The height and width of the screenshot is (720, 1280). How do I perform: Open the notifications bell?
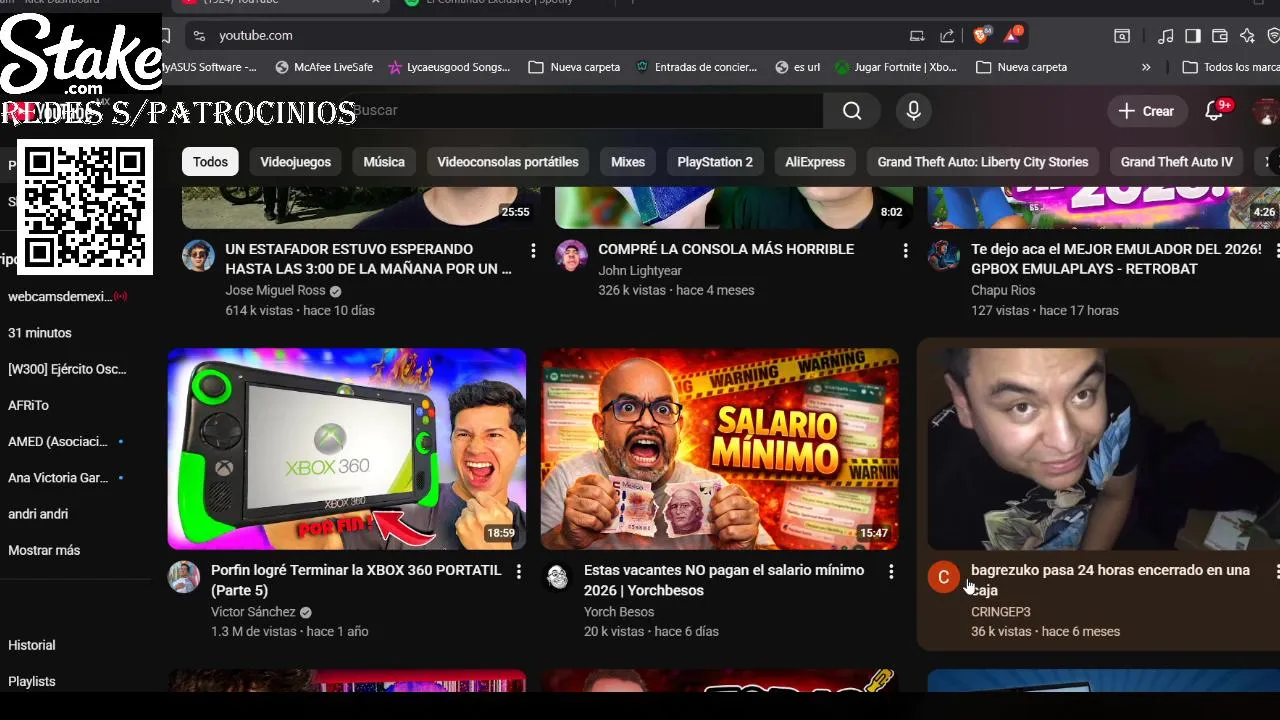(1215, 111)
